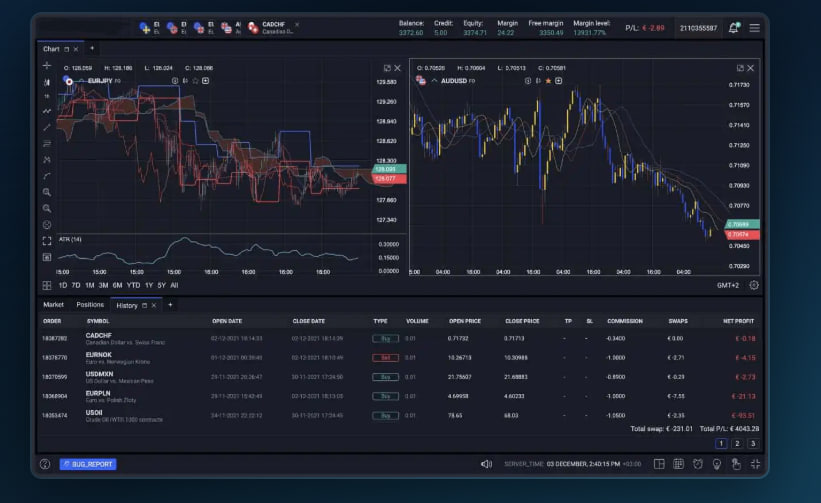Select the CADCHF history row

[399, 339]
